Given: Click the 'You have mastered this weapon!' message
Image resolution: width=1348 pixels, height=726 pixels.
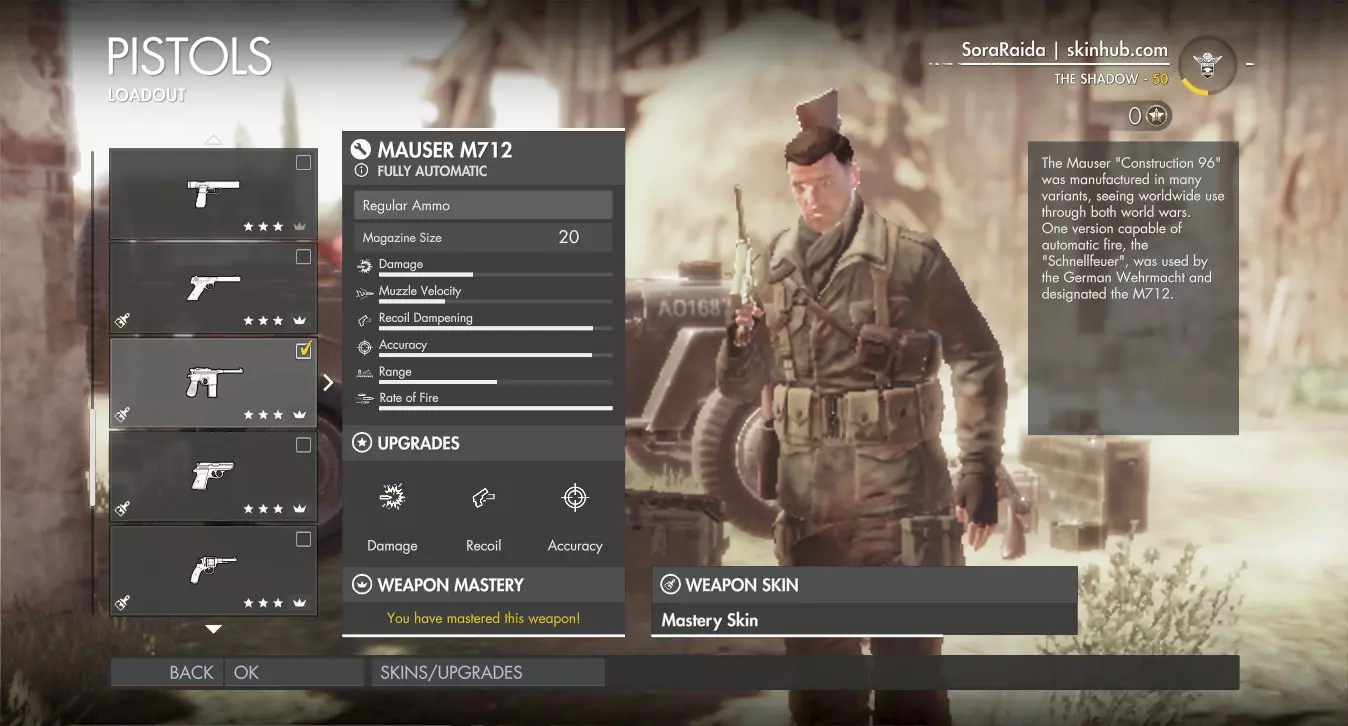Looking at the screenshot, I should coord(483,618).
